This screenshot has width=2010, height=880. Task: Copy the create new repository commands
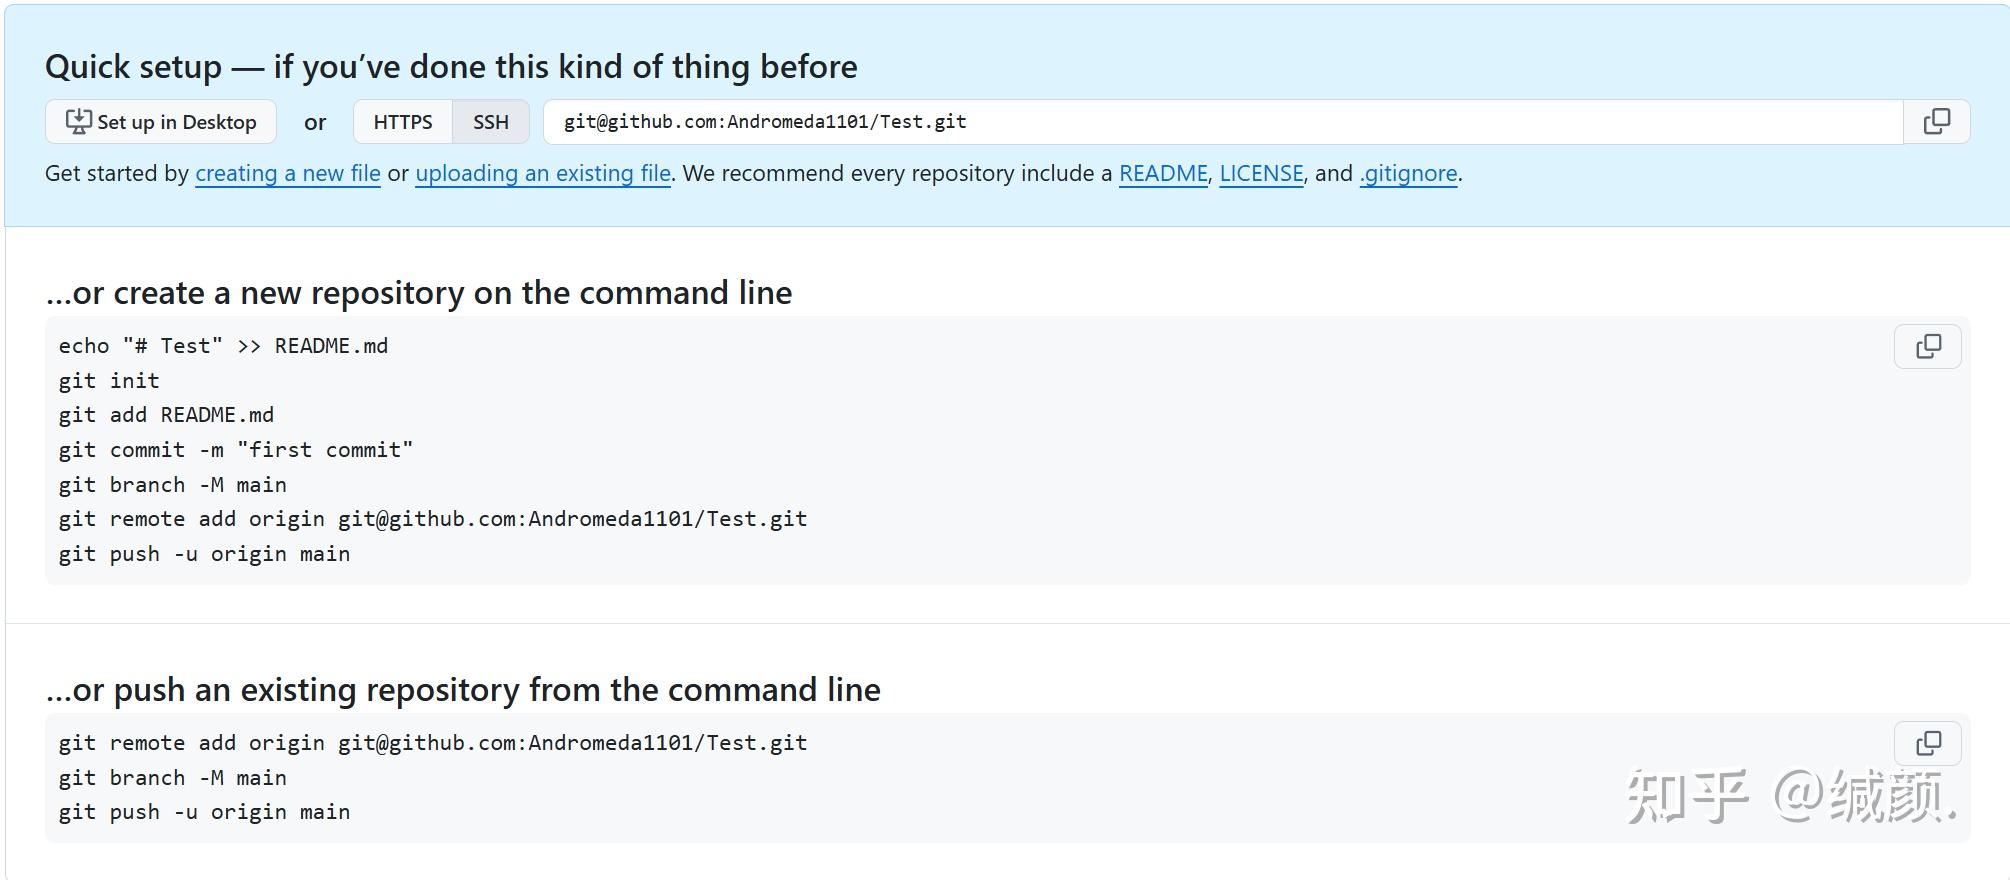(1927, 347)
